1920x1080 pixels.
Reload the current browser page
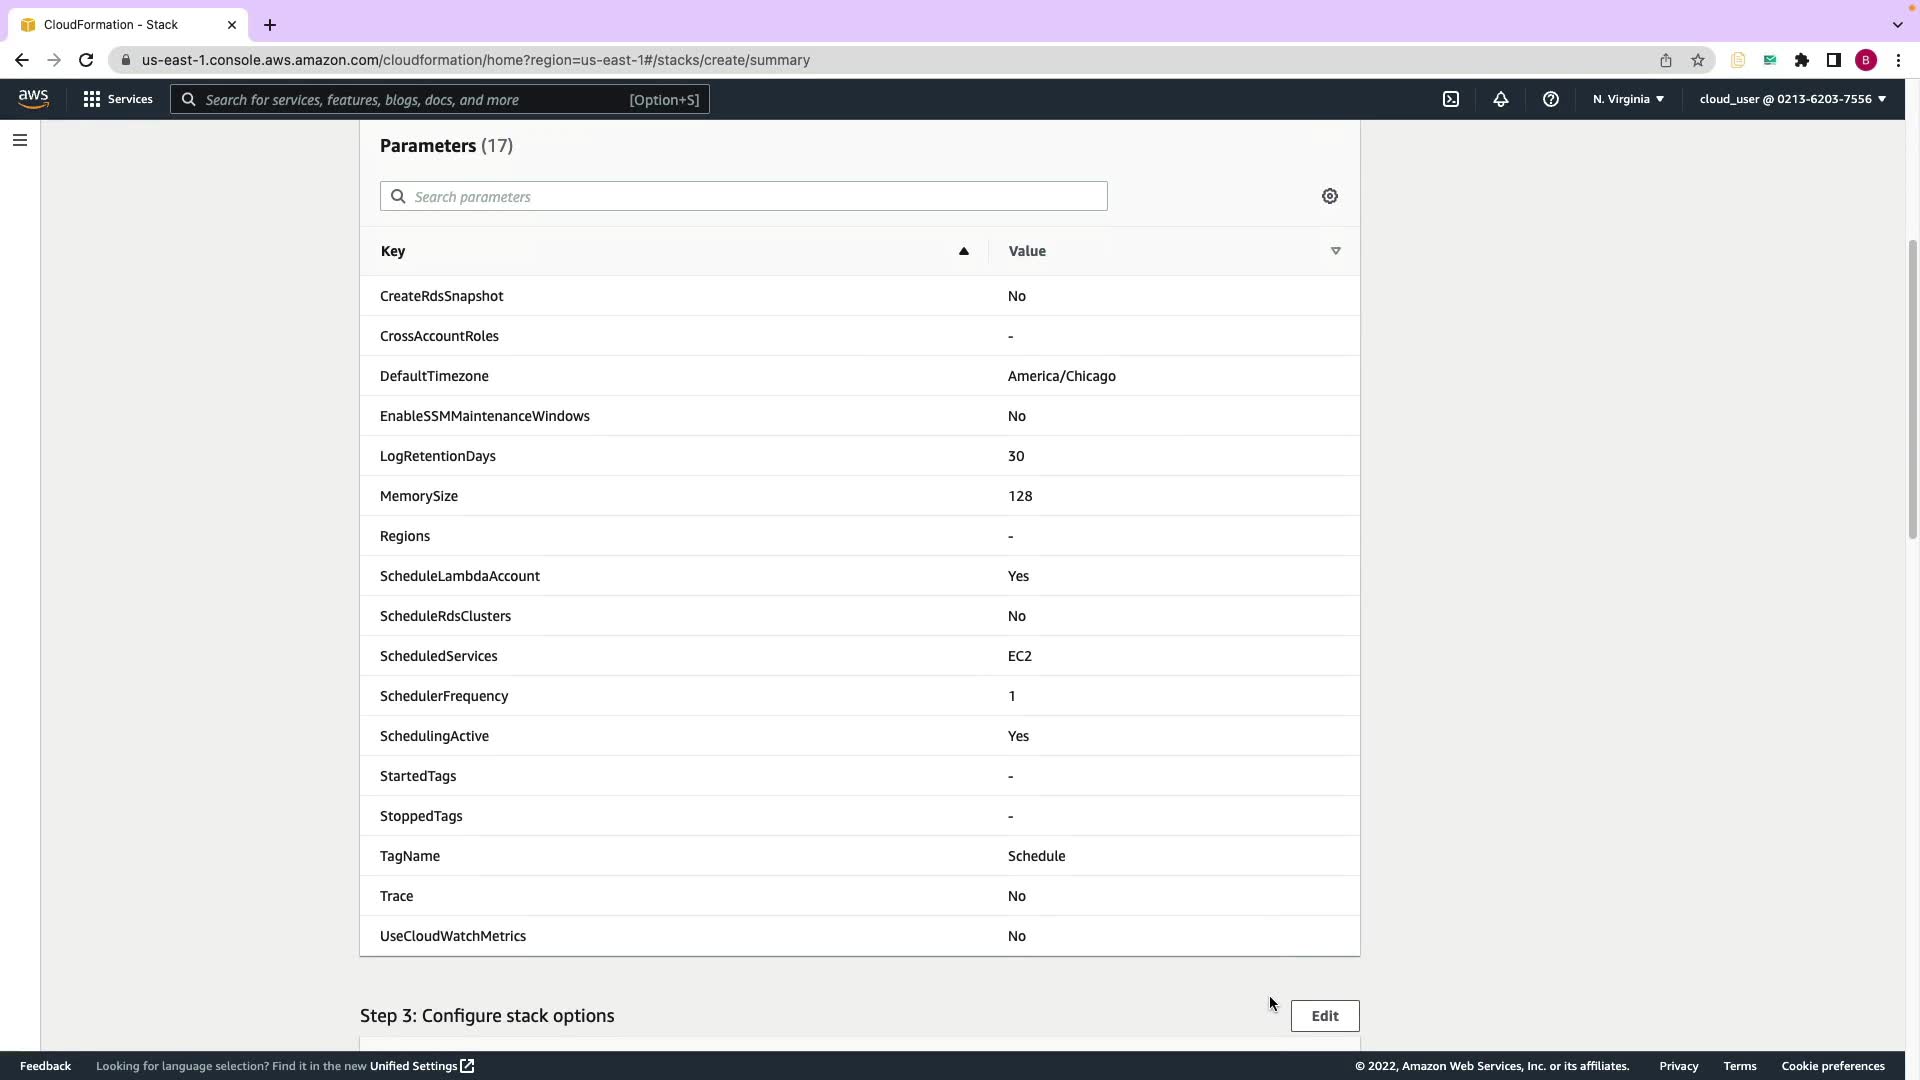point(86,60)
